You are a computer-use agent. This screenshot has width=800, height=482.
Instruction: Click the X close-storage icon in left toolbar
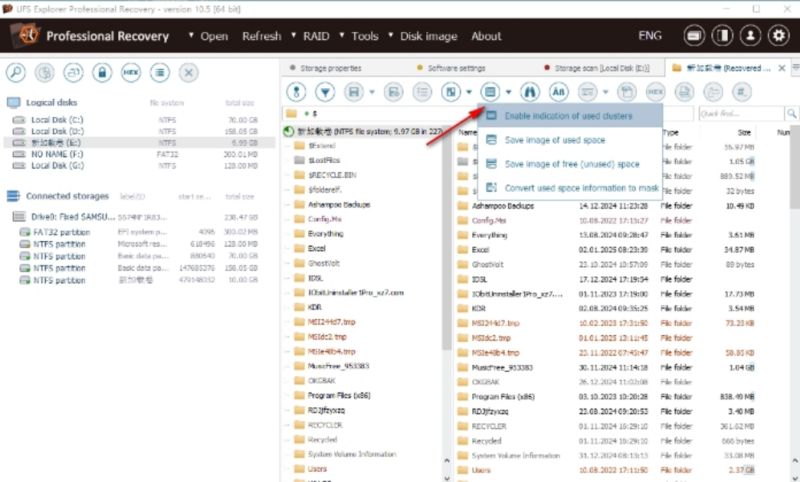tap(188, 72)
